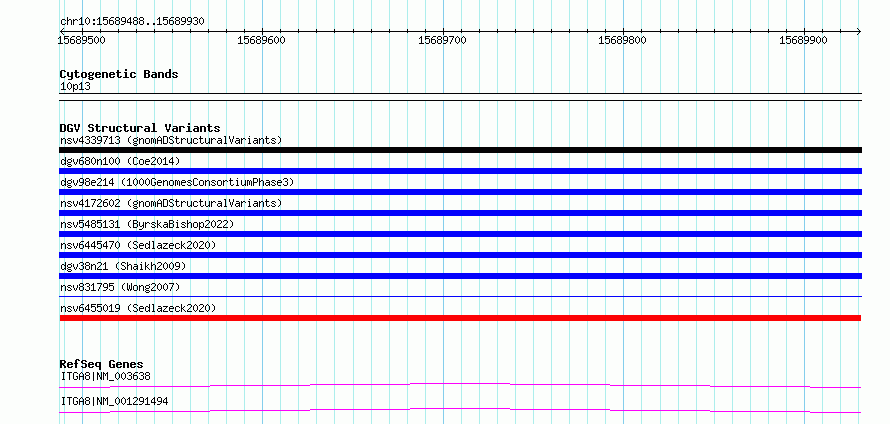
Task: Click the Cytogenetic Bands track heading
Action: [119, 74]
